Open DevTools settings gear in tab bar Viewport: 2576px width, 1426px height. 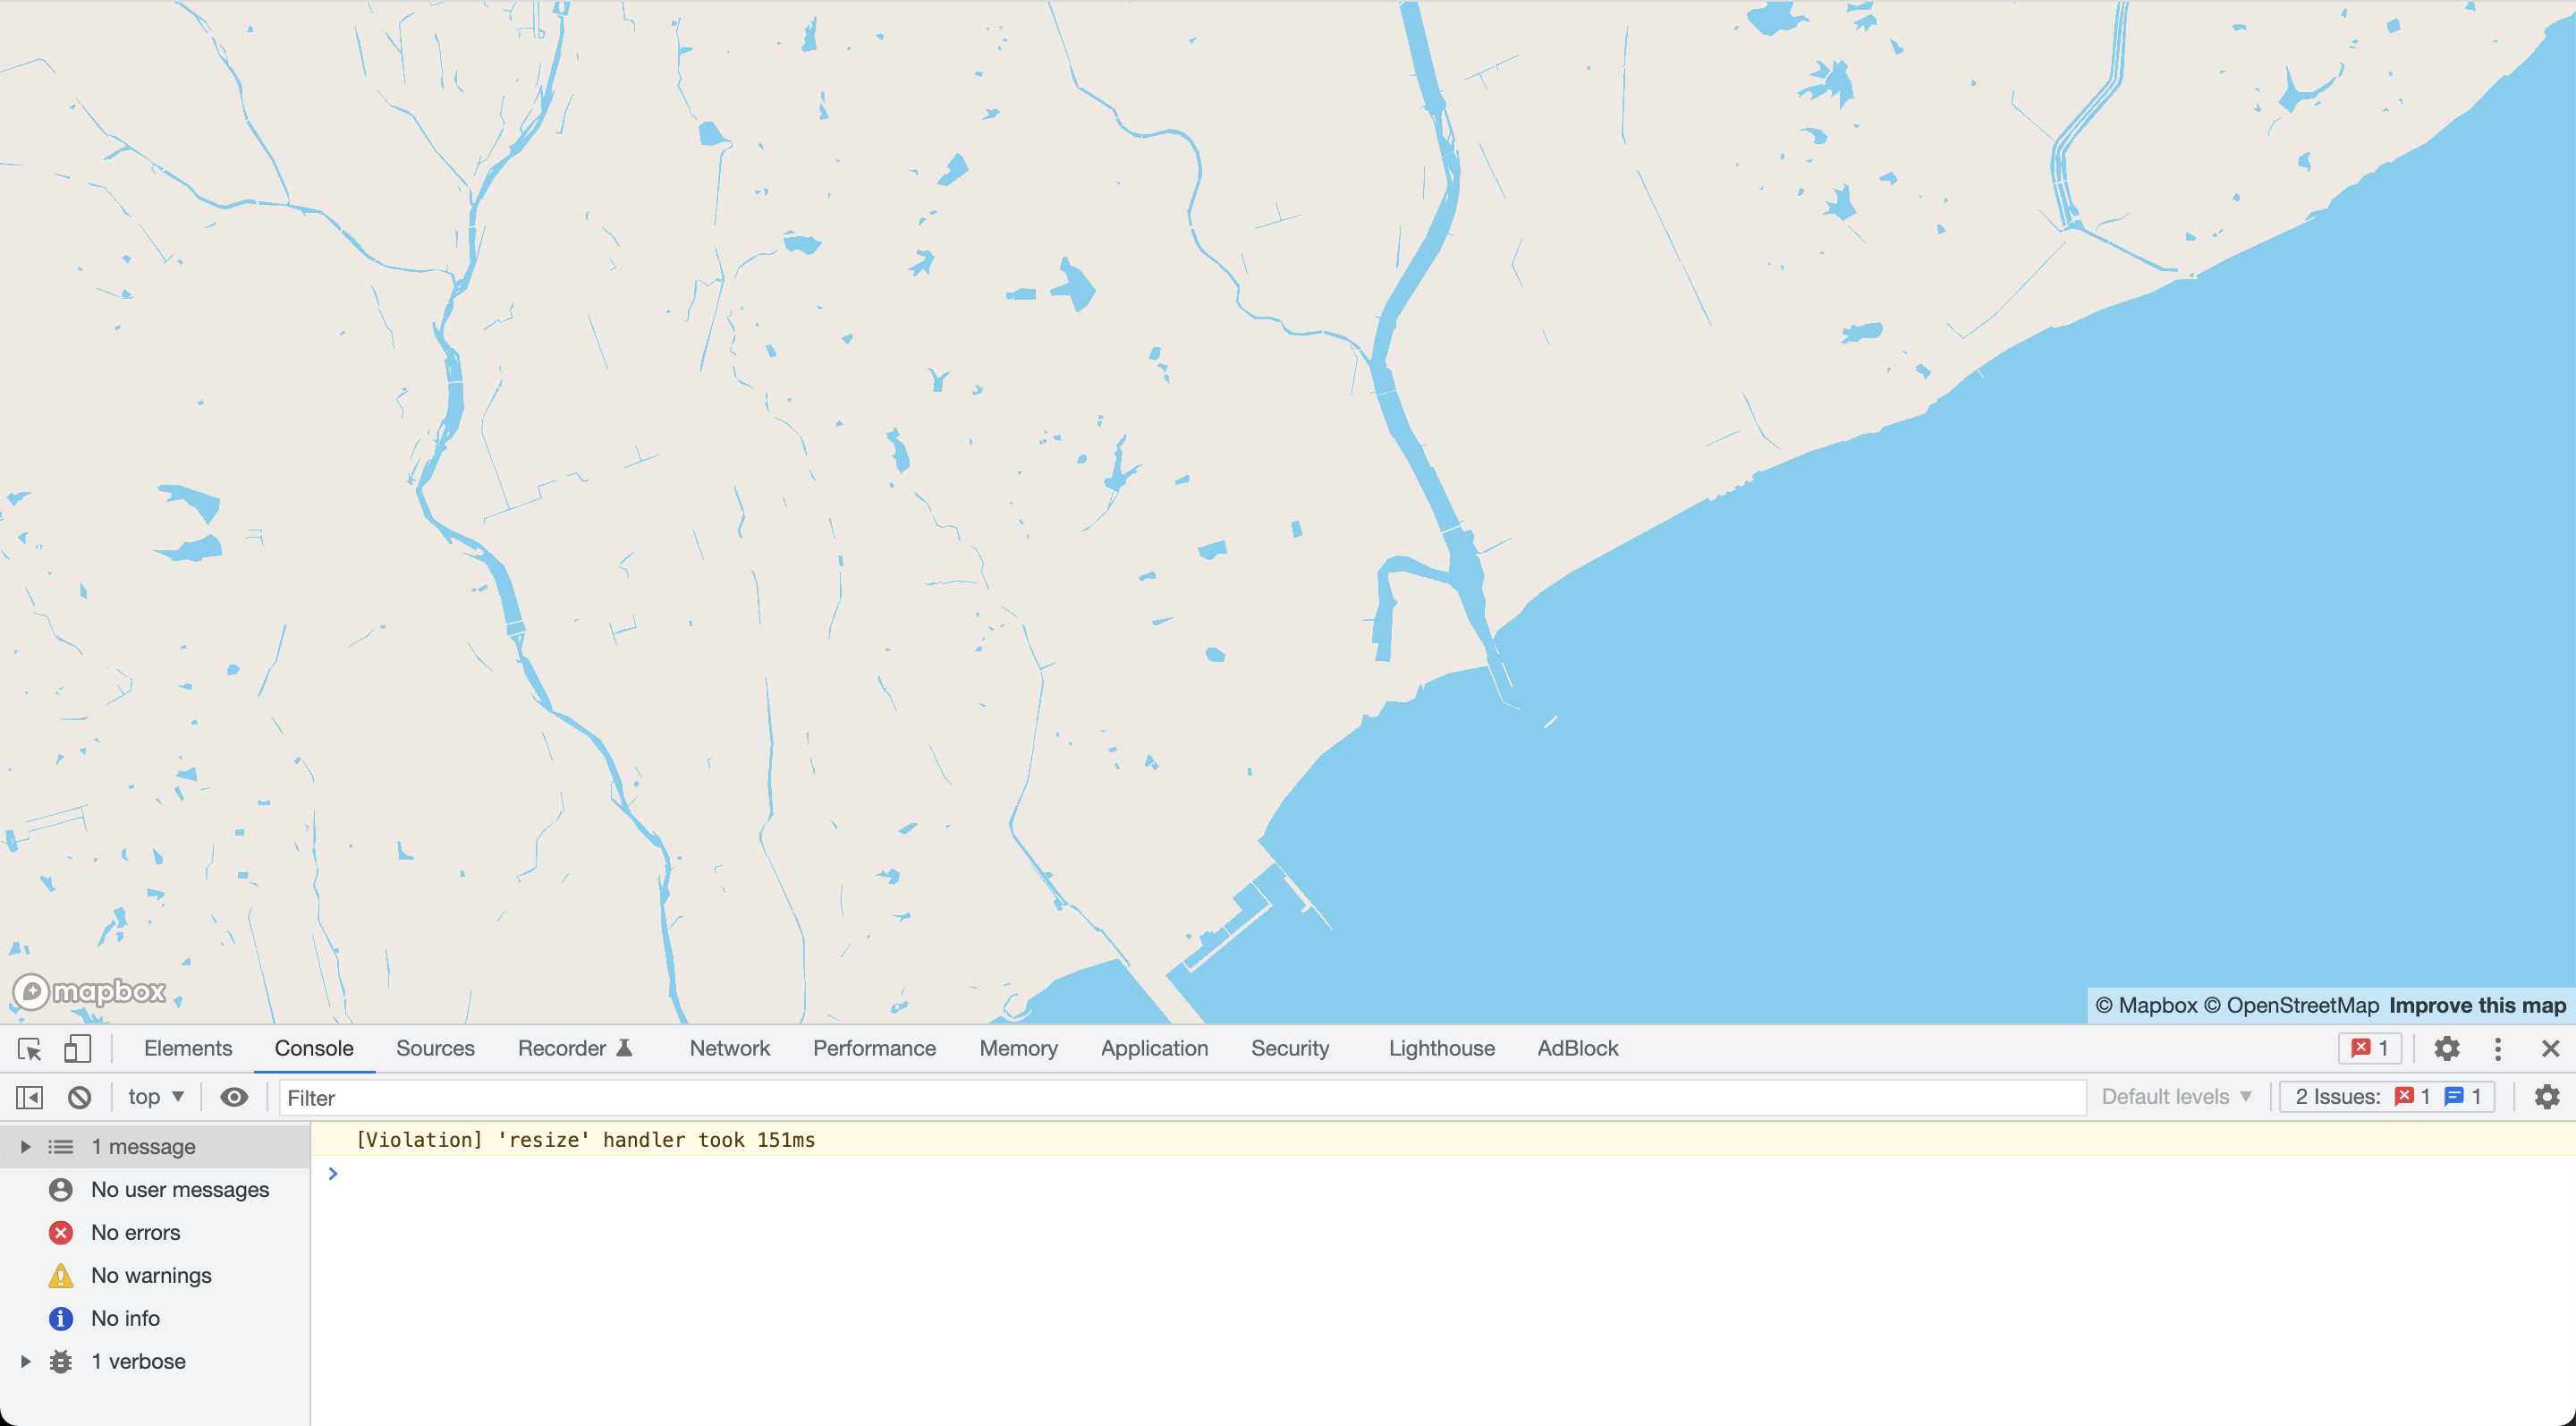pos(2446,1048)
